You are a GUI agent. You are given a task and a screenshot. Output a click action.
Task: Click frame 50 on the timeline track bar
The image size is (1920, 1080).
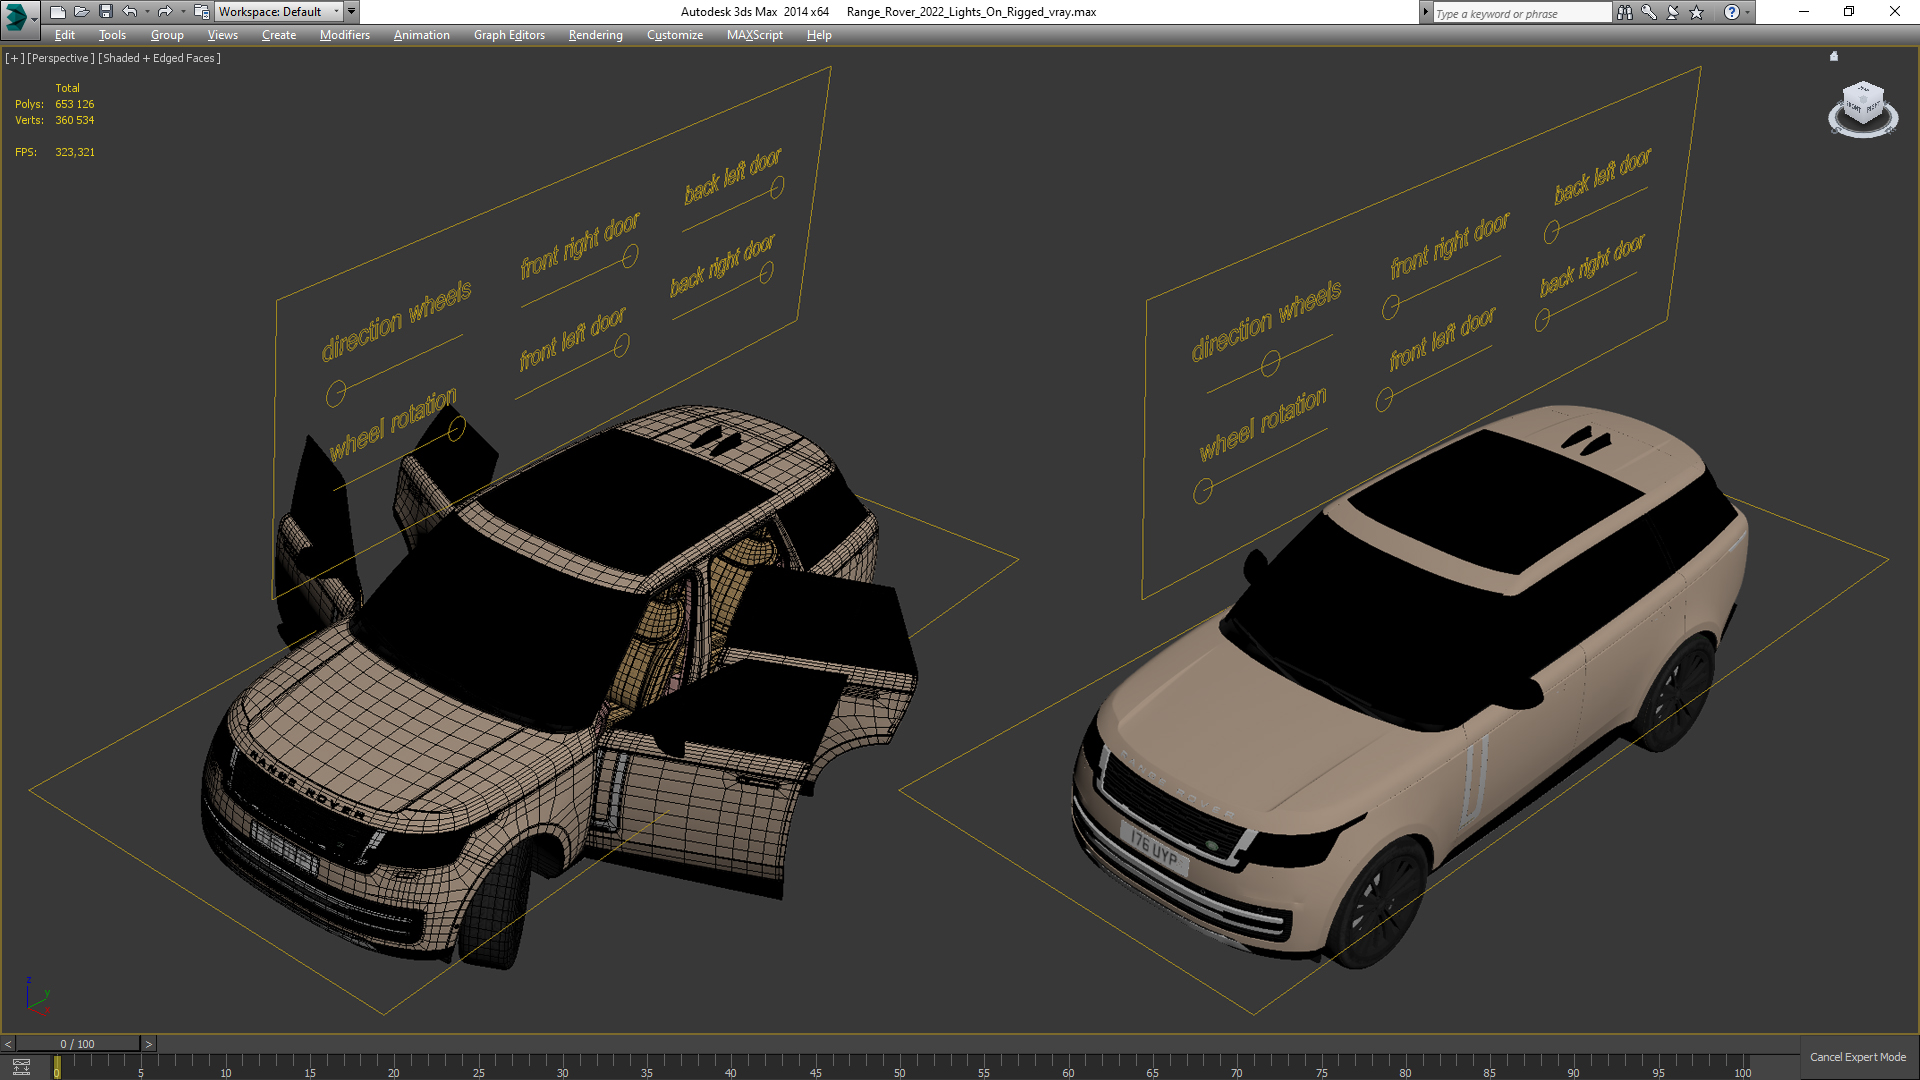[x=899, y=1068]
